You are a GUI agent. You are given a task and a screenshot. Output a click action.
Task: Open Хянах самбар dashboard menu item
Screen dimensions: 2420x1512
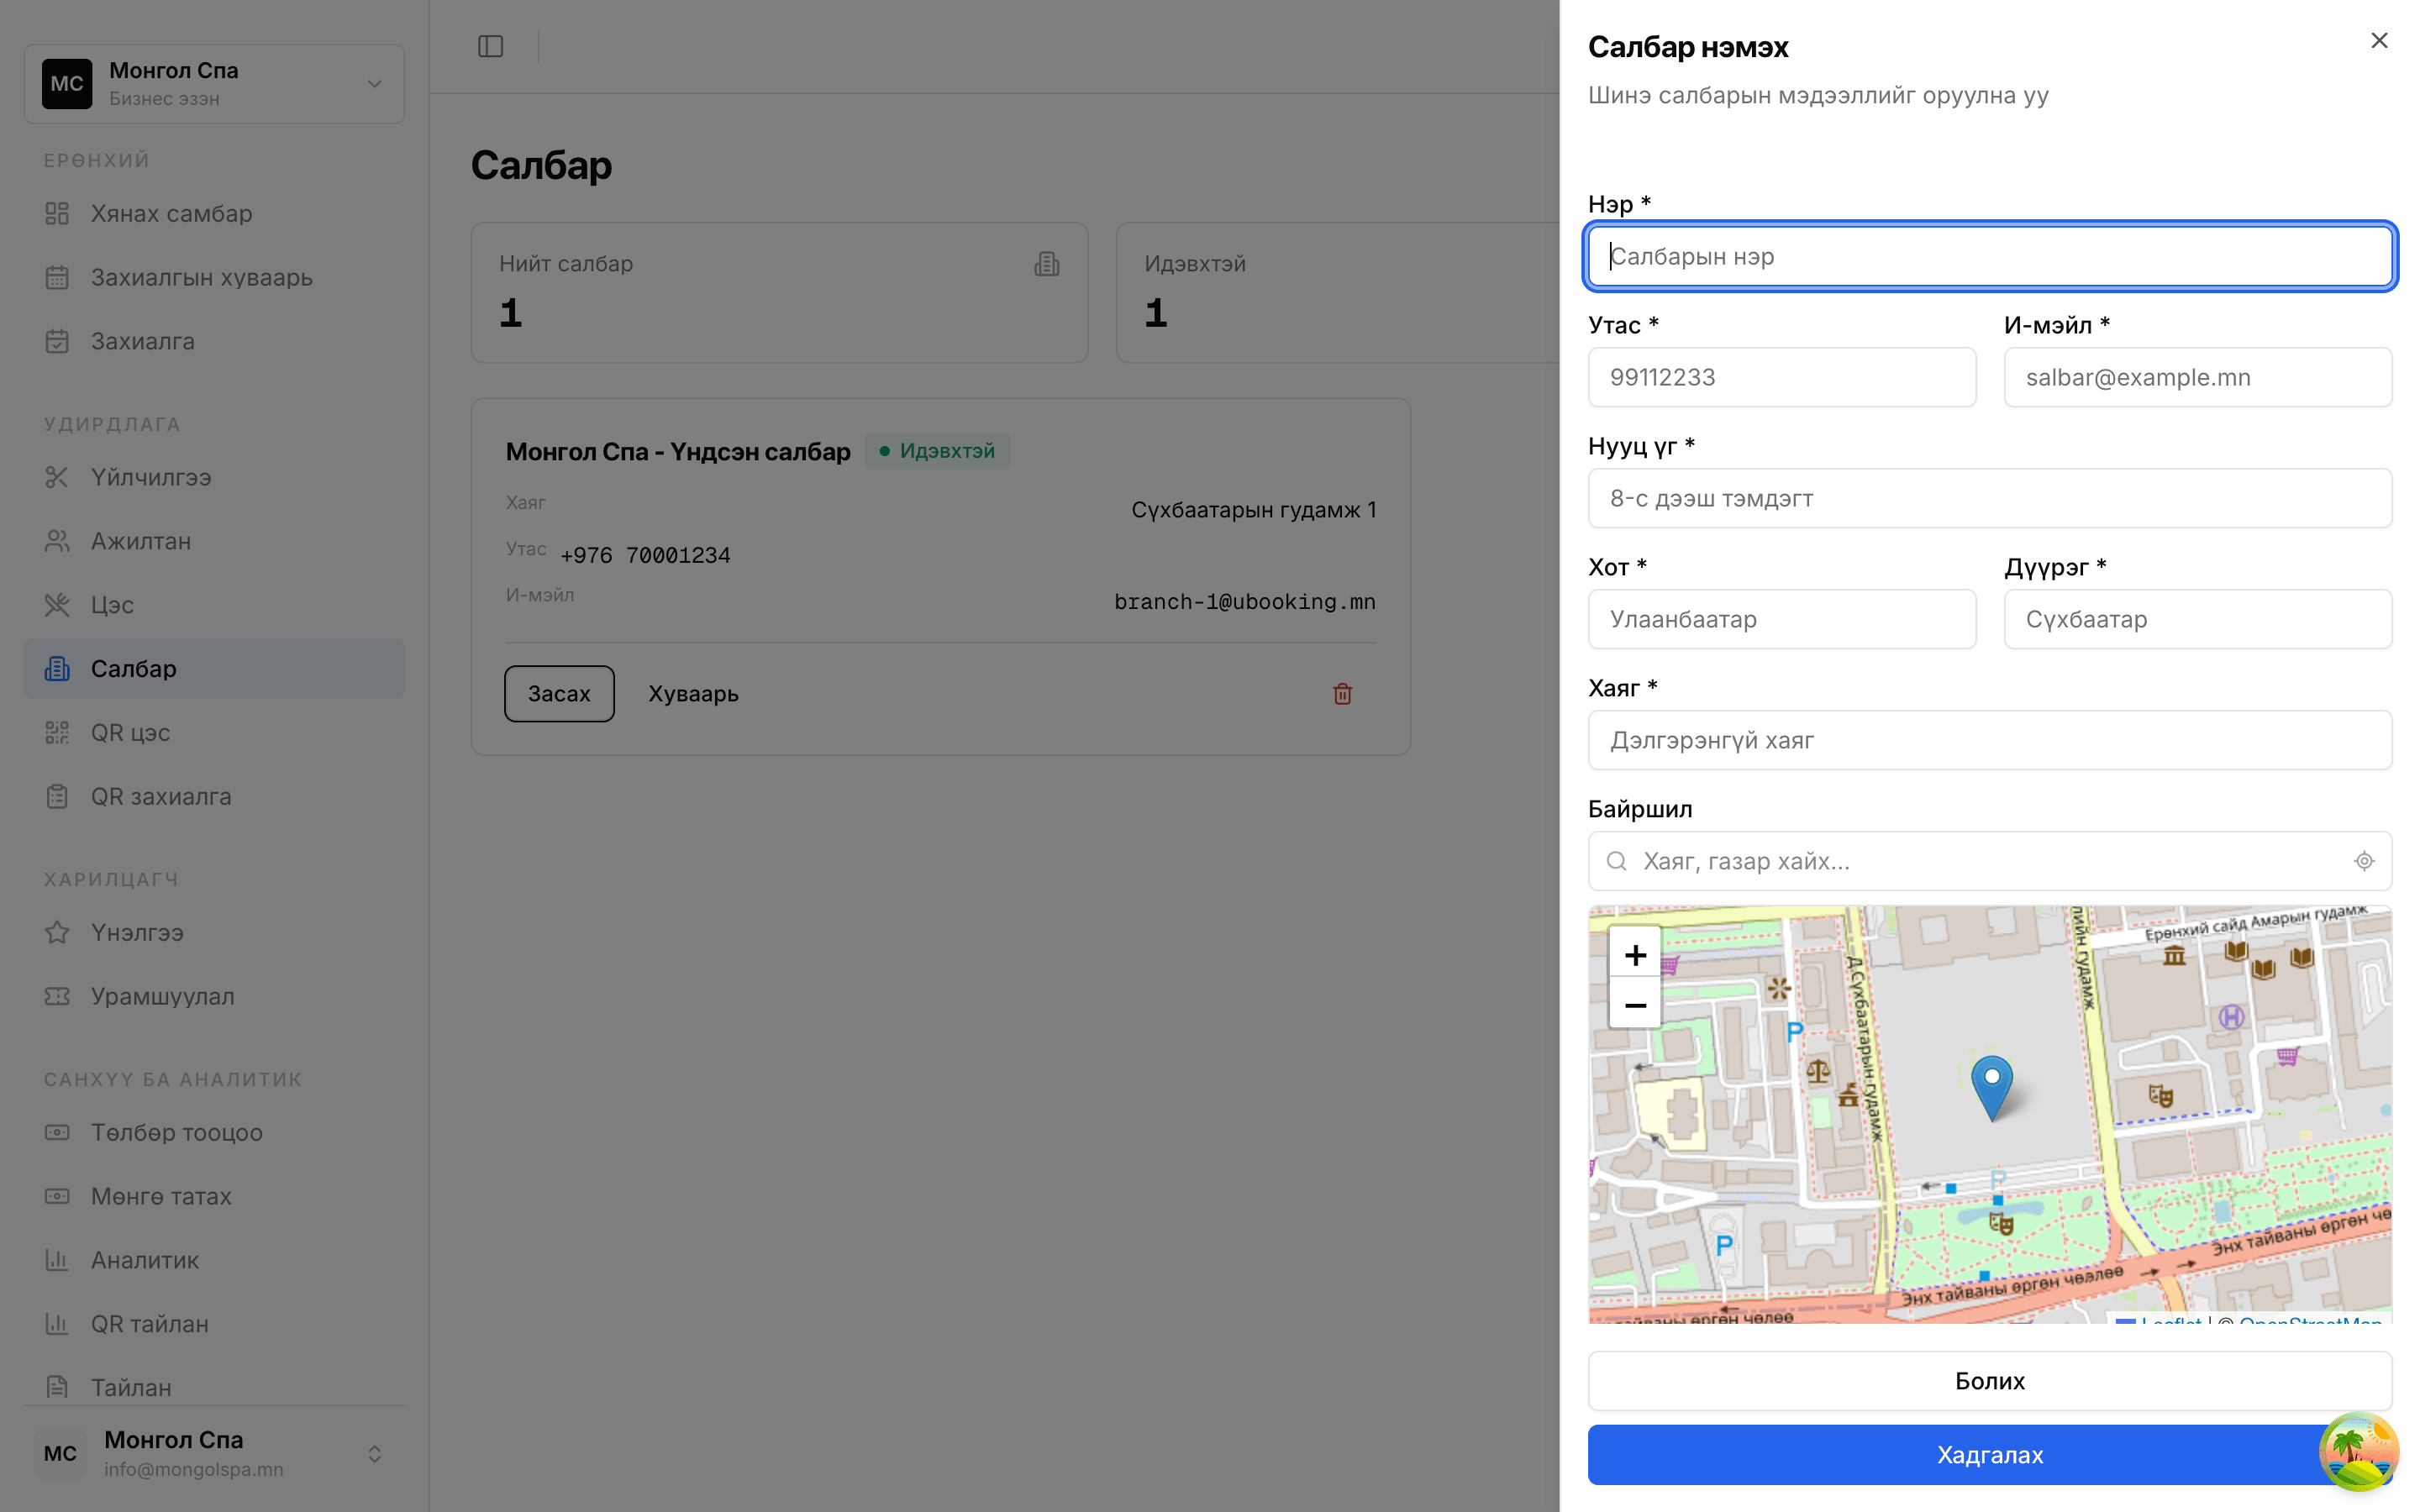point(214,213)
